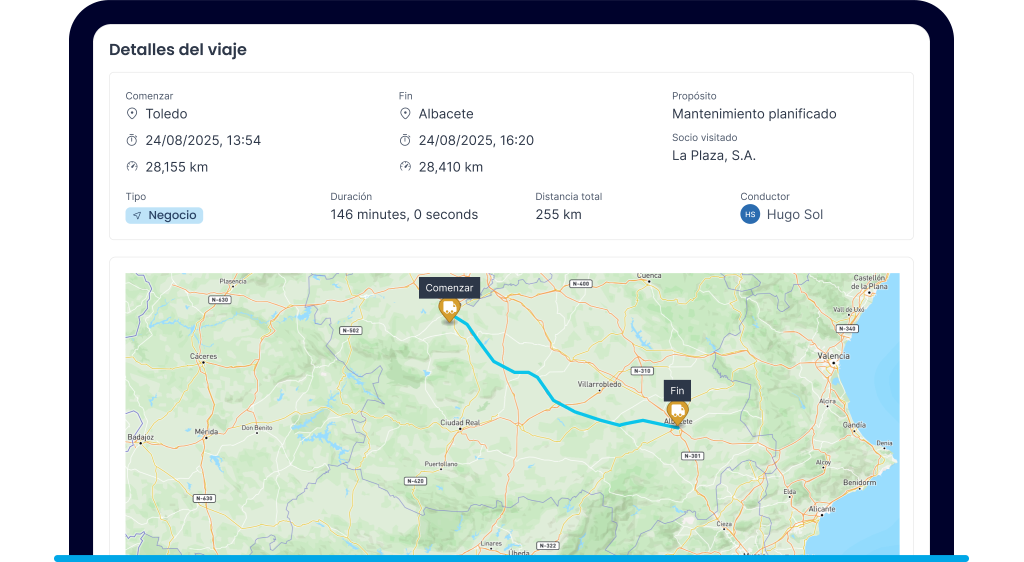Click the Detalles del viaje heading
This screenshot has width=1024, height=562.
pos(178,49)
